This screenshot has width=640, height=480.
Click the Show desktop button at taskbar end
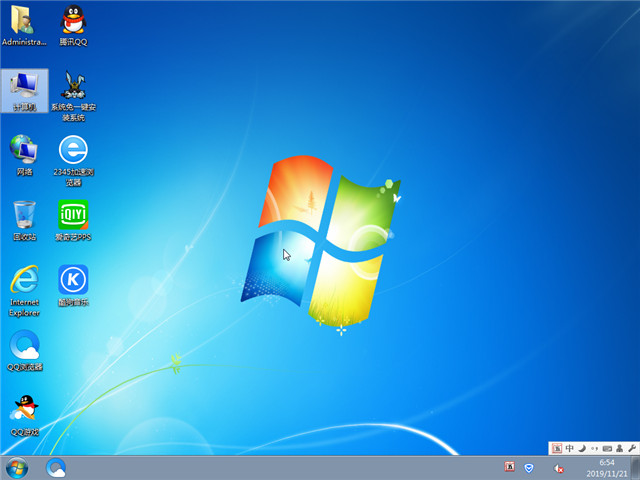pos(635,468)
